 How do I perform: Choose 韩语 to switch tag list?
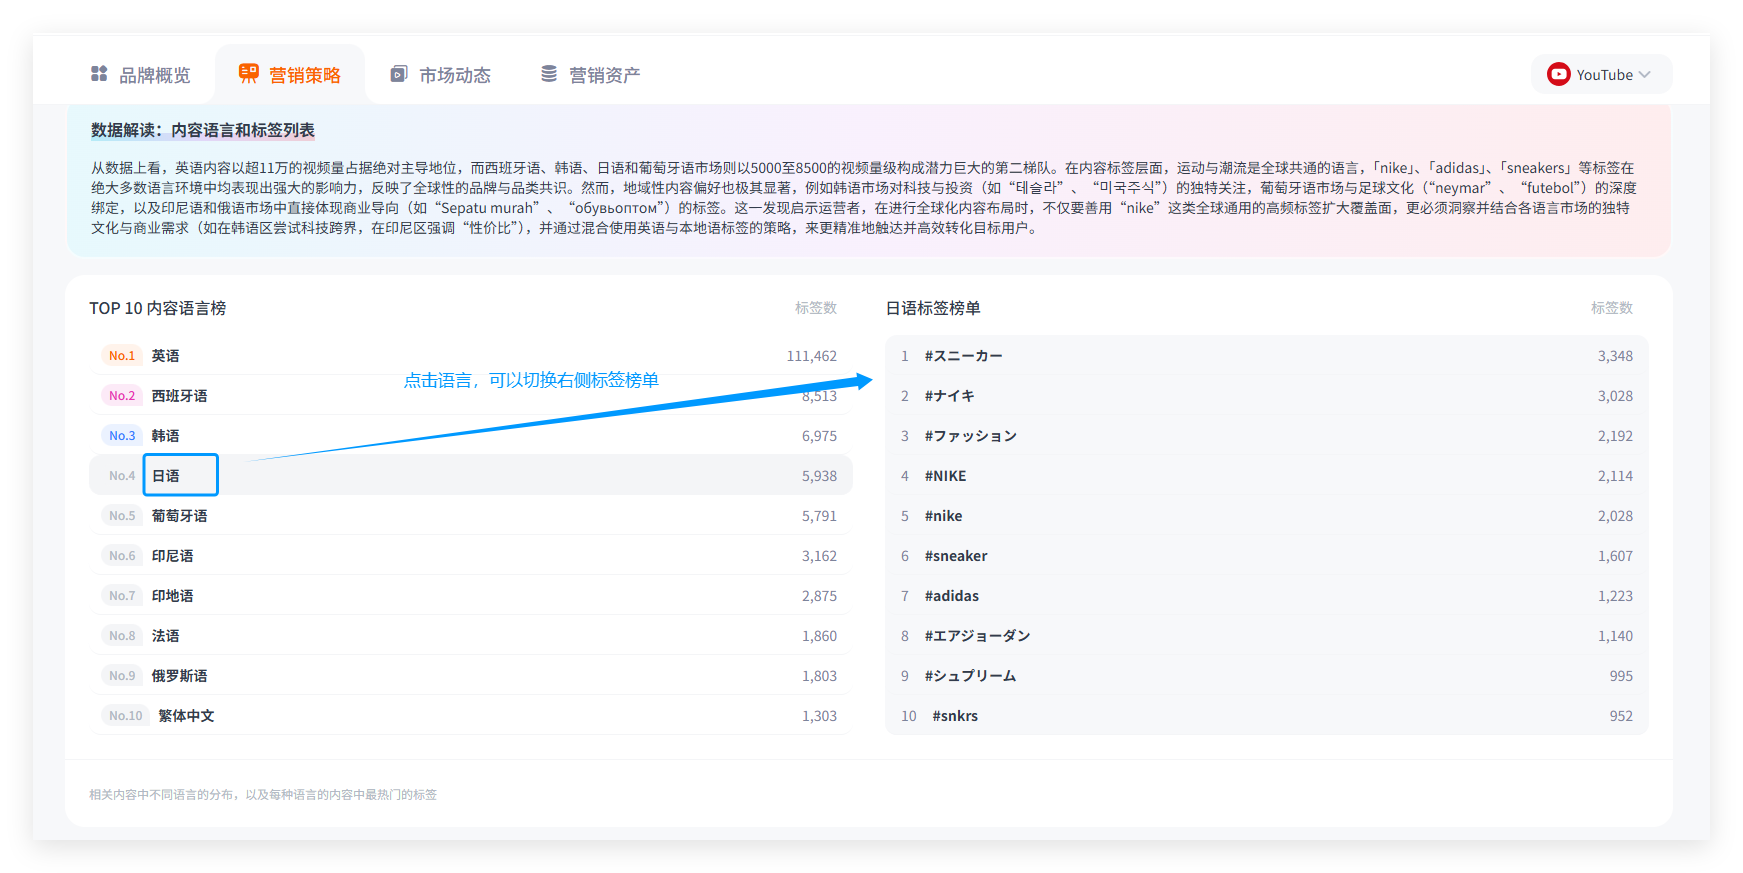click(166, 436)
